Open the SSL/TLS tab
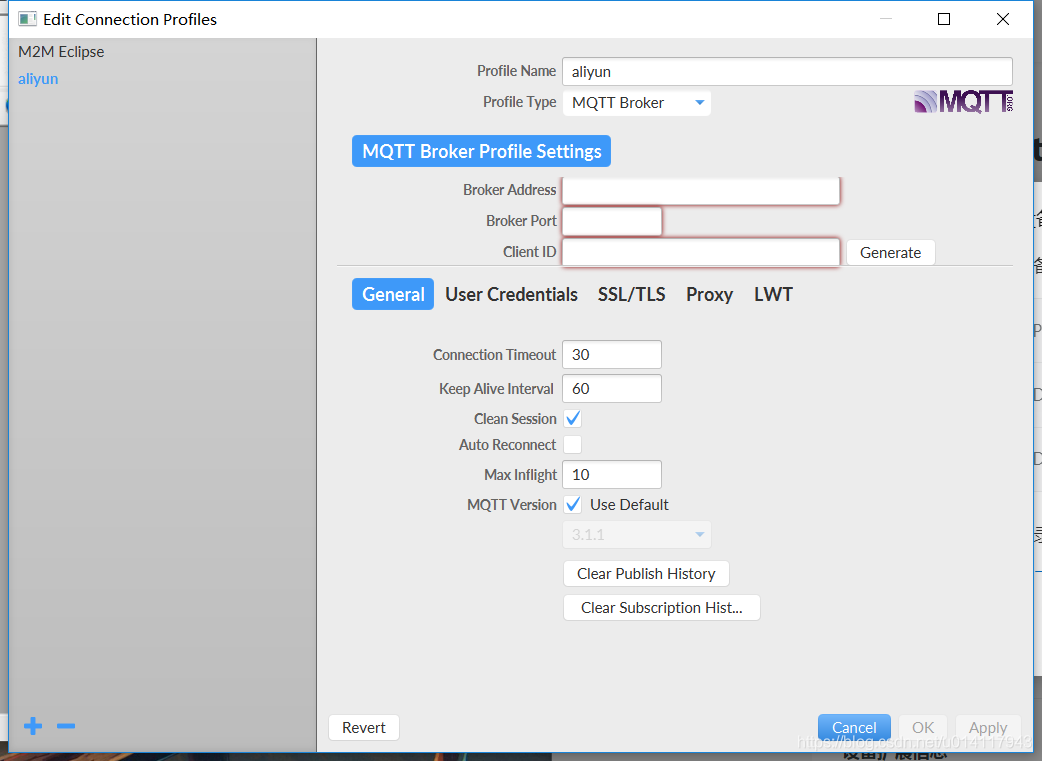This screenshot has height=761, width=1042. tap(631, 294)
